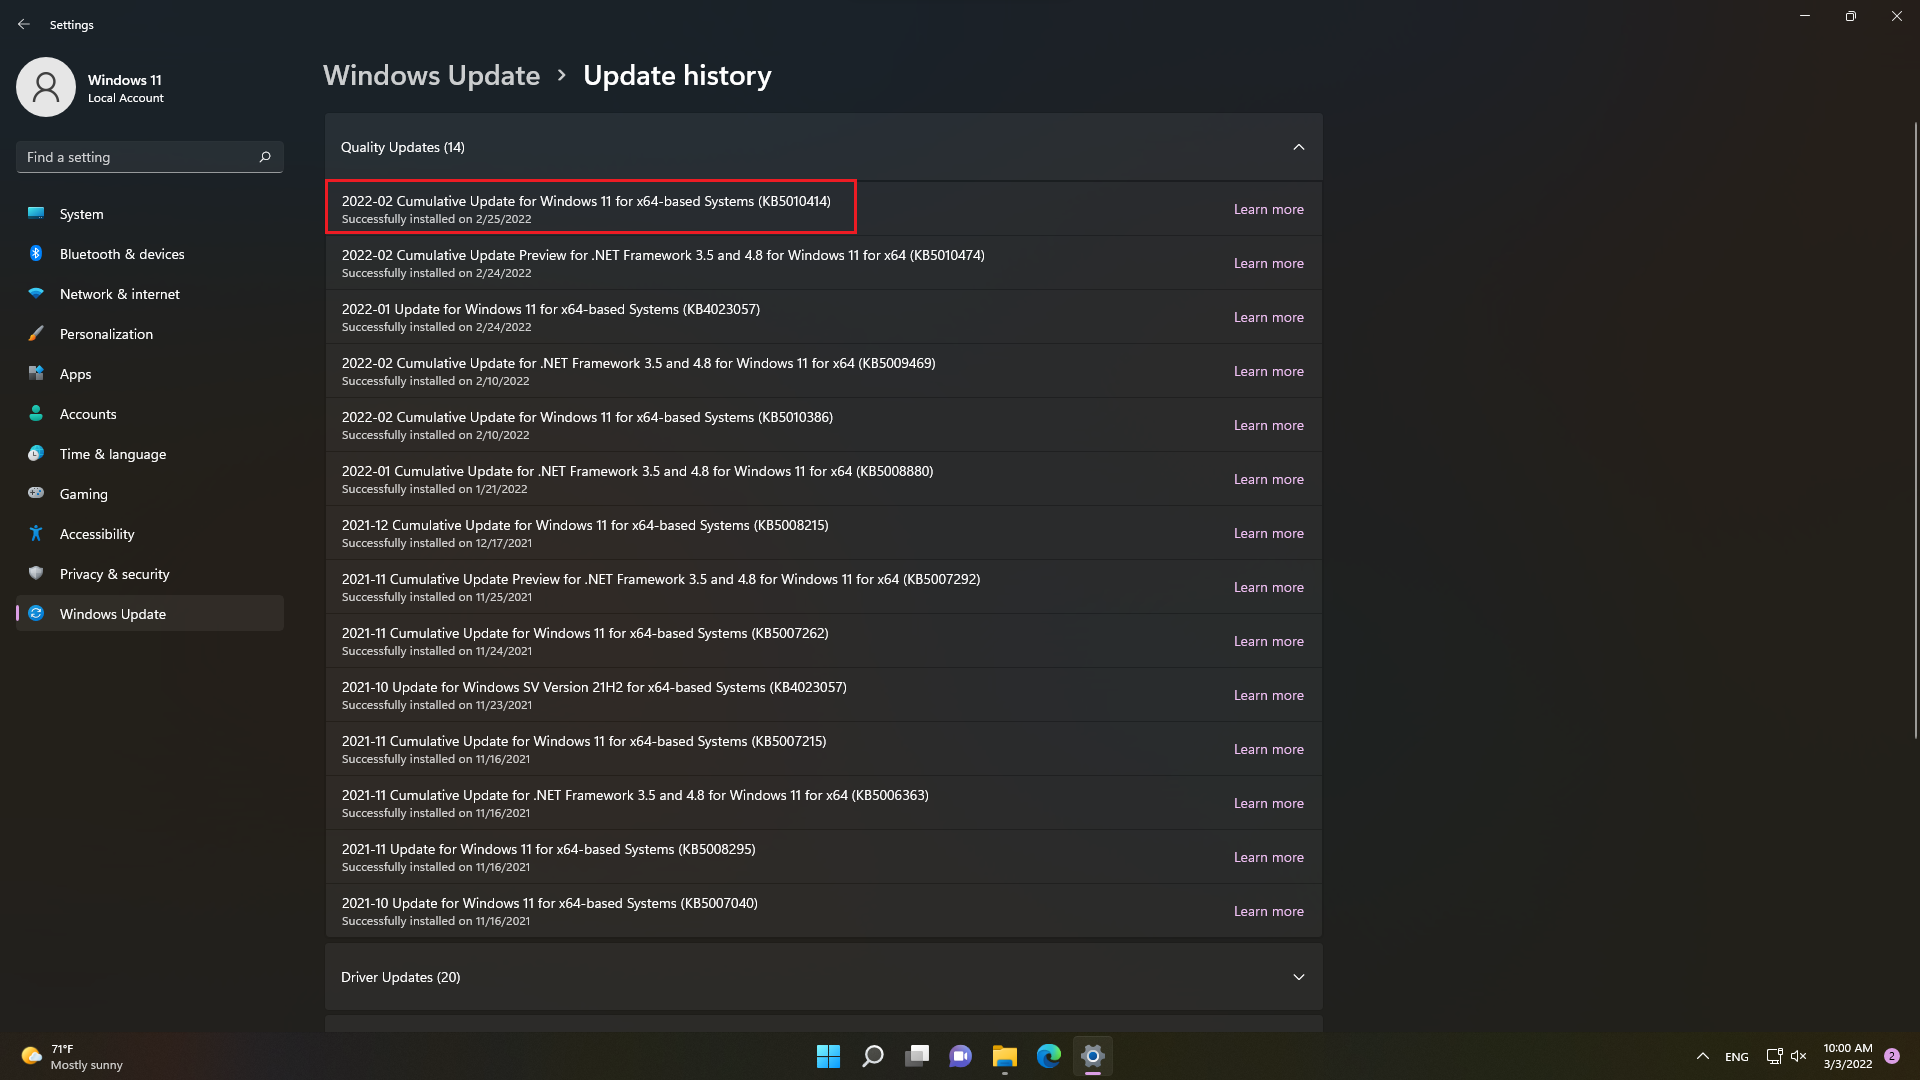Image resolution: width=1920 pixels, height=1080 pixels.
Task: Open Accounts settings page
Action: pyautogui.click(x=150, y=414)
